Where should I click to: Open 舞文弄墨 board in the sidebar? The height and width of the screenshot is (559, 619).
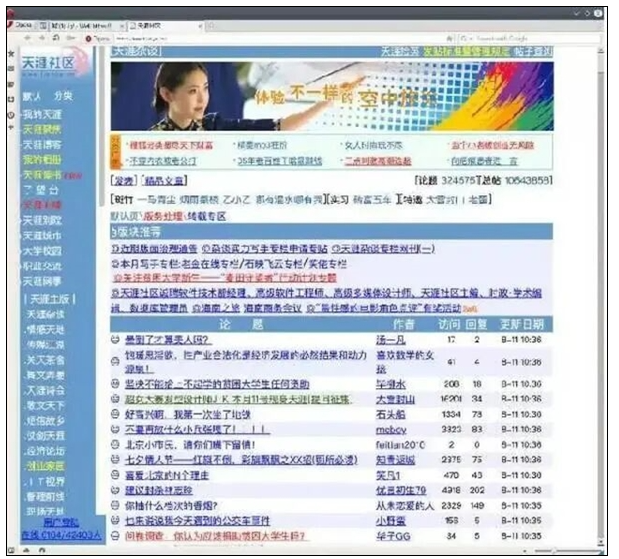[45, 375]
